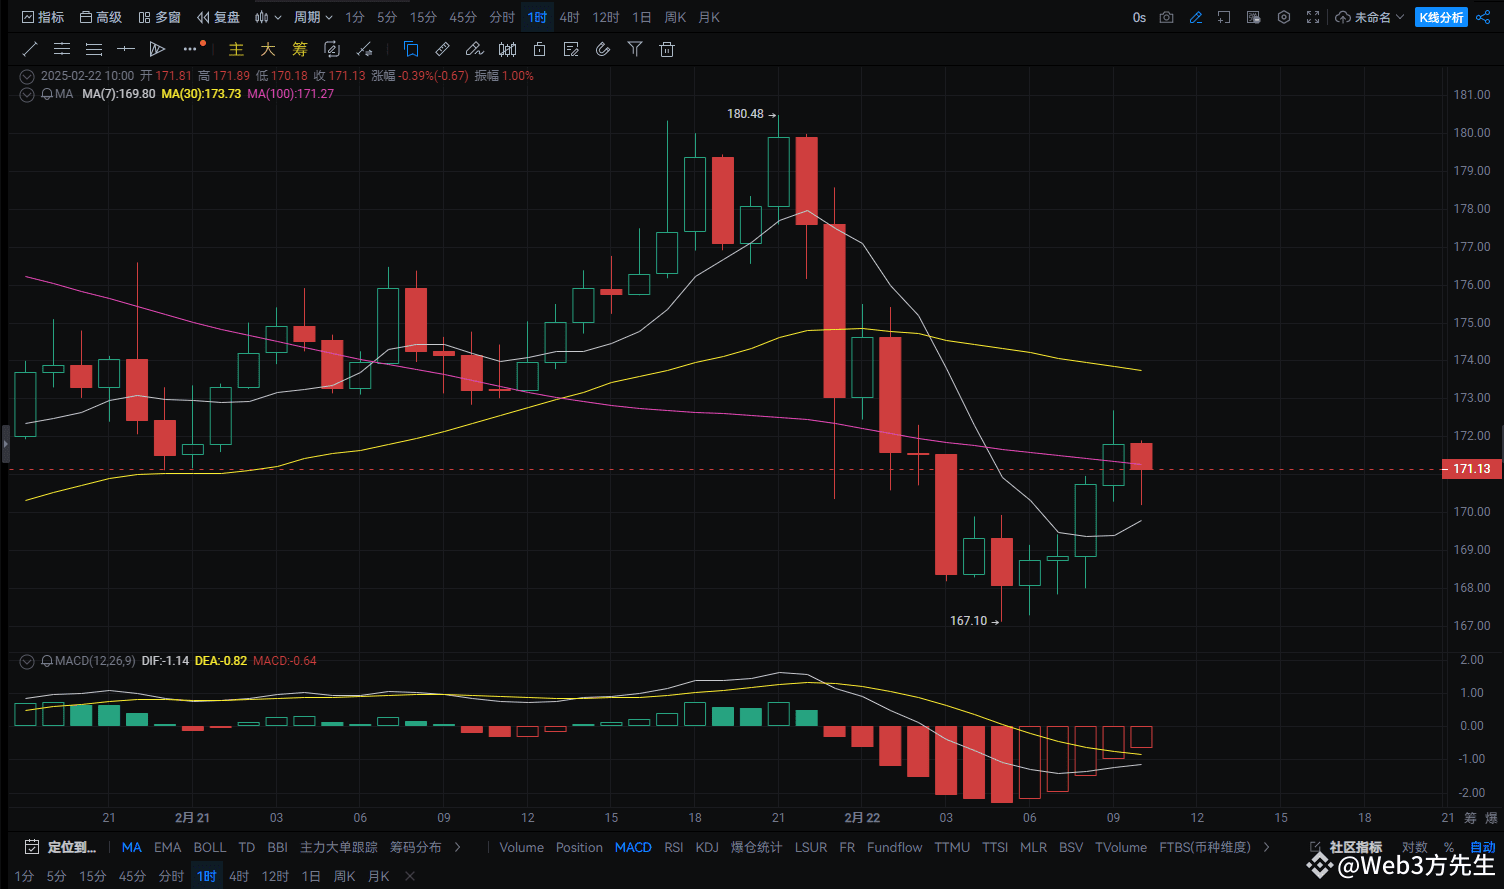Click the share icon at top right

click(x=1483, y=17)
